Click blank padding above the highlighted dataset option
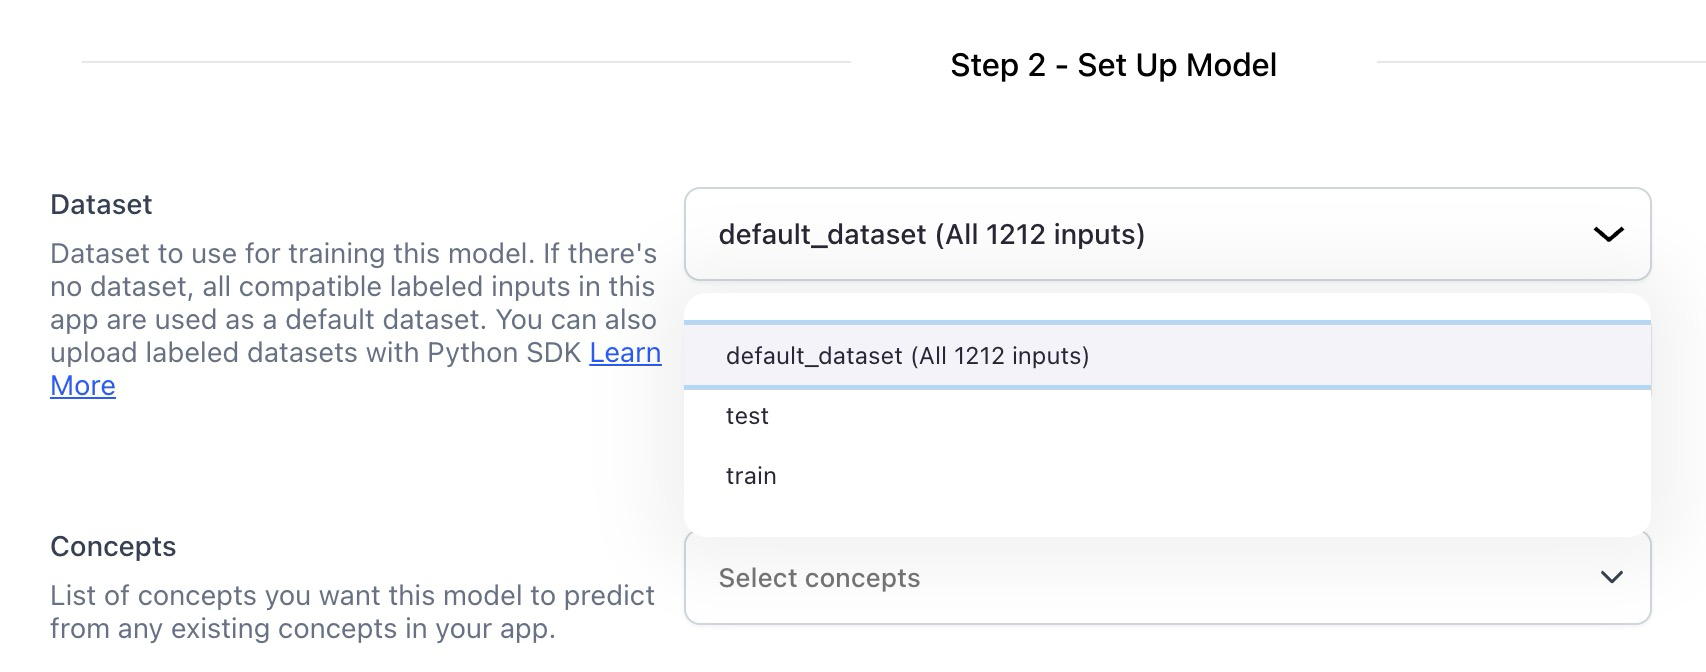The height and width of the screenshot is (672, 1706). 1166,307
